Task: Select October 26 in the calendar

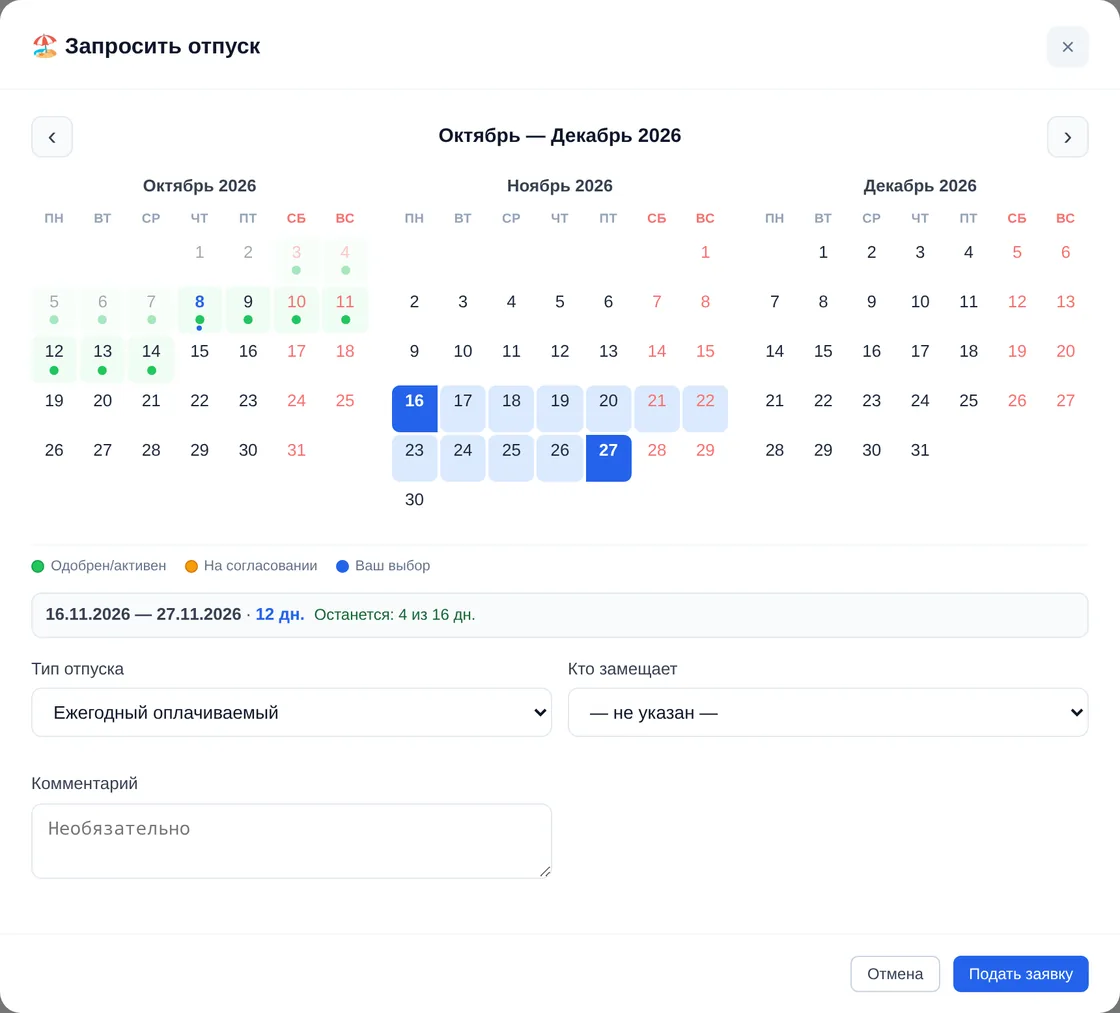Action: pos(54,458)
